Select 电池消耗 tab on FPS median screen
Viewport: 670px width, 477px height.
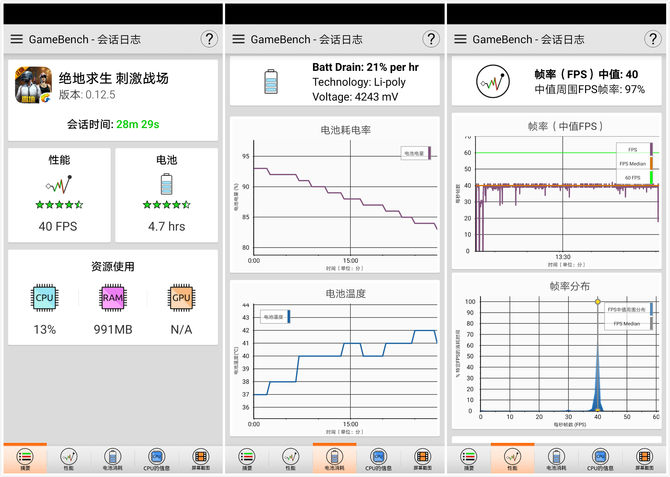point(556,460)
